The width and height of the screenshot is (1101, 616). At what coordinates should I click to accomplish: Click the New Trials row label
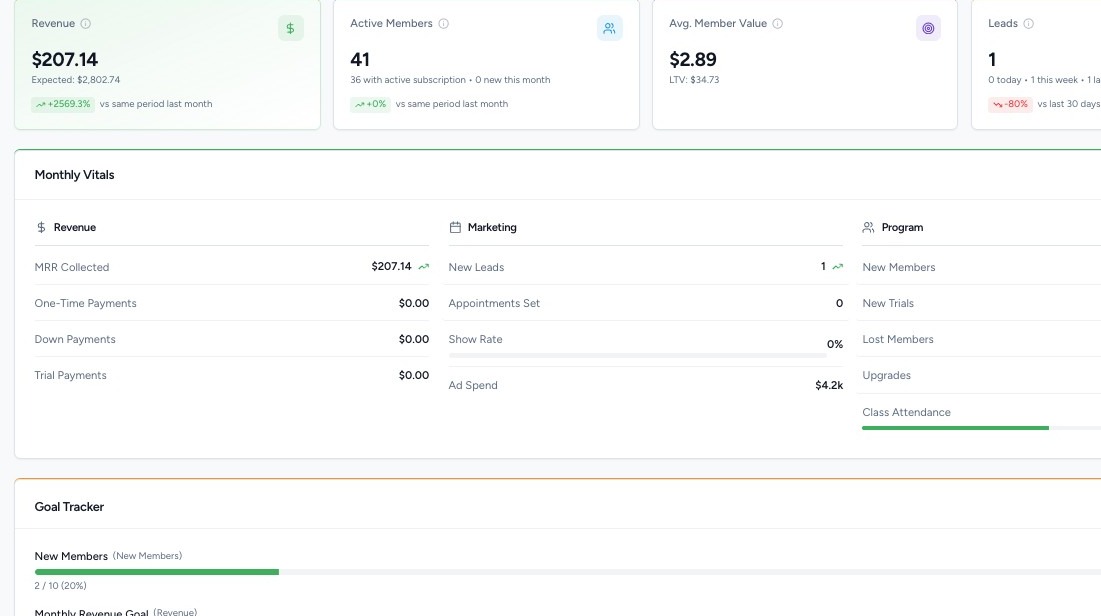[x=888, y=303]
